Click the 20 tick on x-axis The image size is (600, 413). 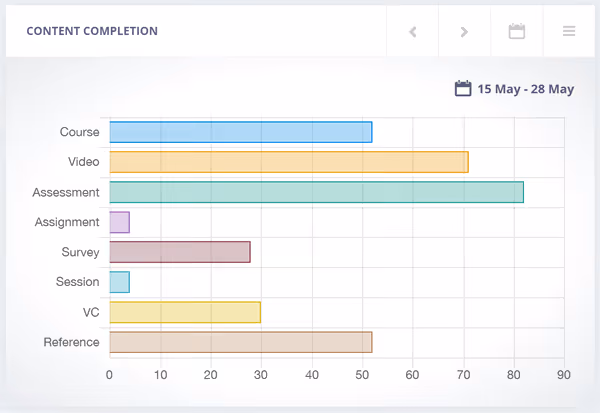click(211, 375)
